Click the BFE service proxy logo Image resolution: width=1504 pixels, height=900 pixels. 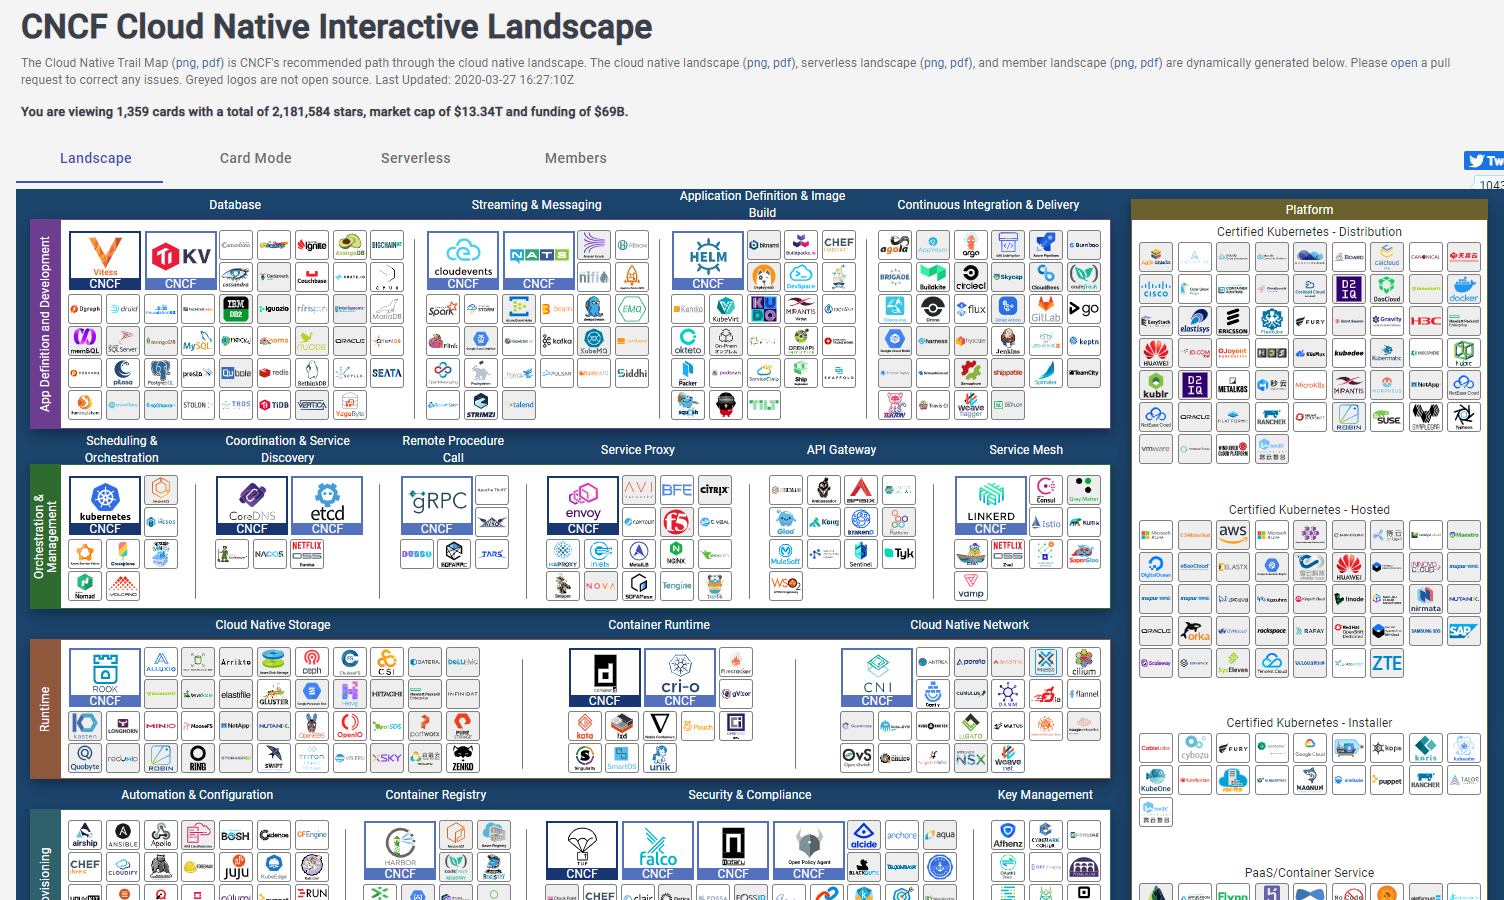tap(677, 490)
